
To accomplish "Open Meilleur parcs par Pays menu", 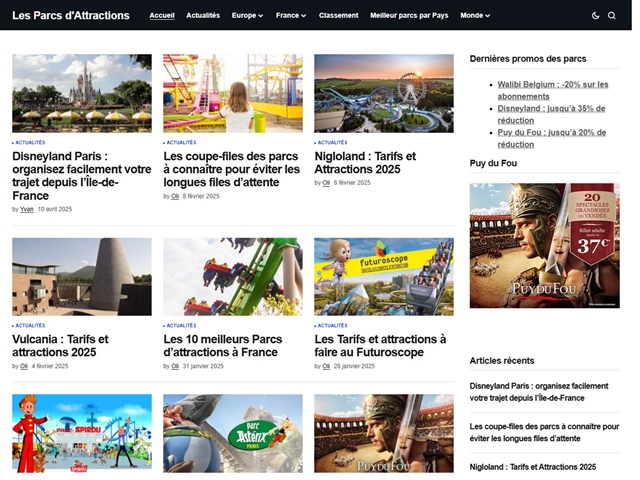I will (x=409, y=16).
